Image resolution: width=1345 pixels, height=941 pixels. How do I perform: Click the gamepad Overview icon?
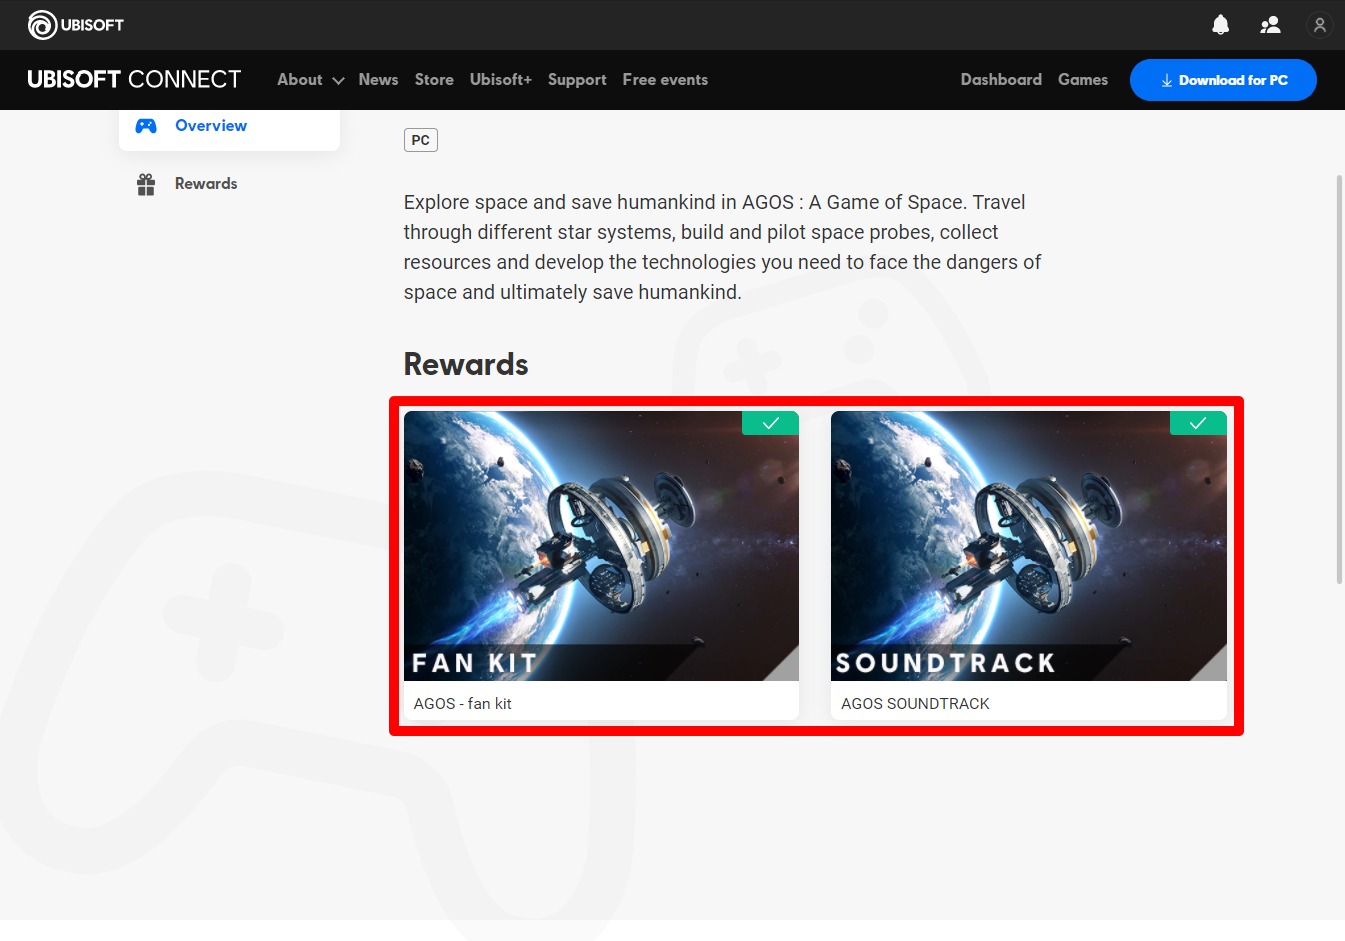click(146, 126)
